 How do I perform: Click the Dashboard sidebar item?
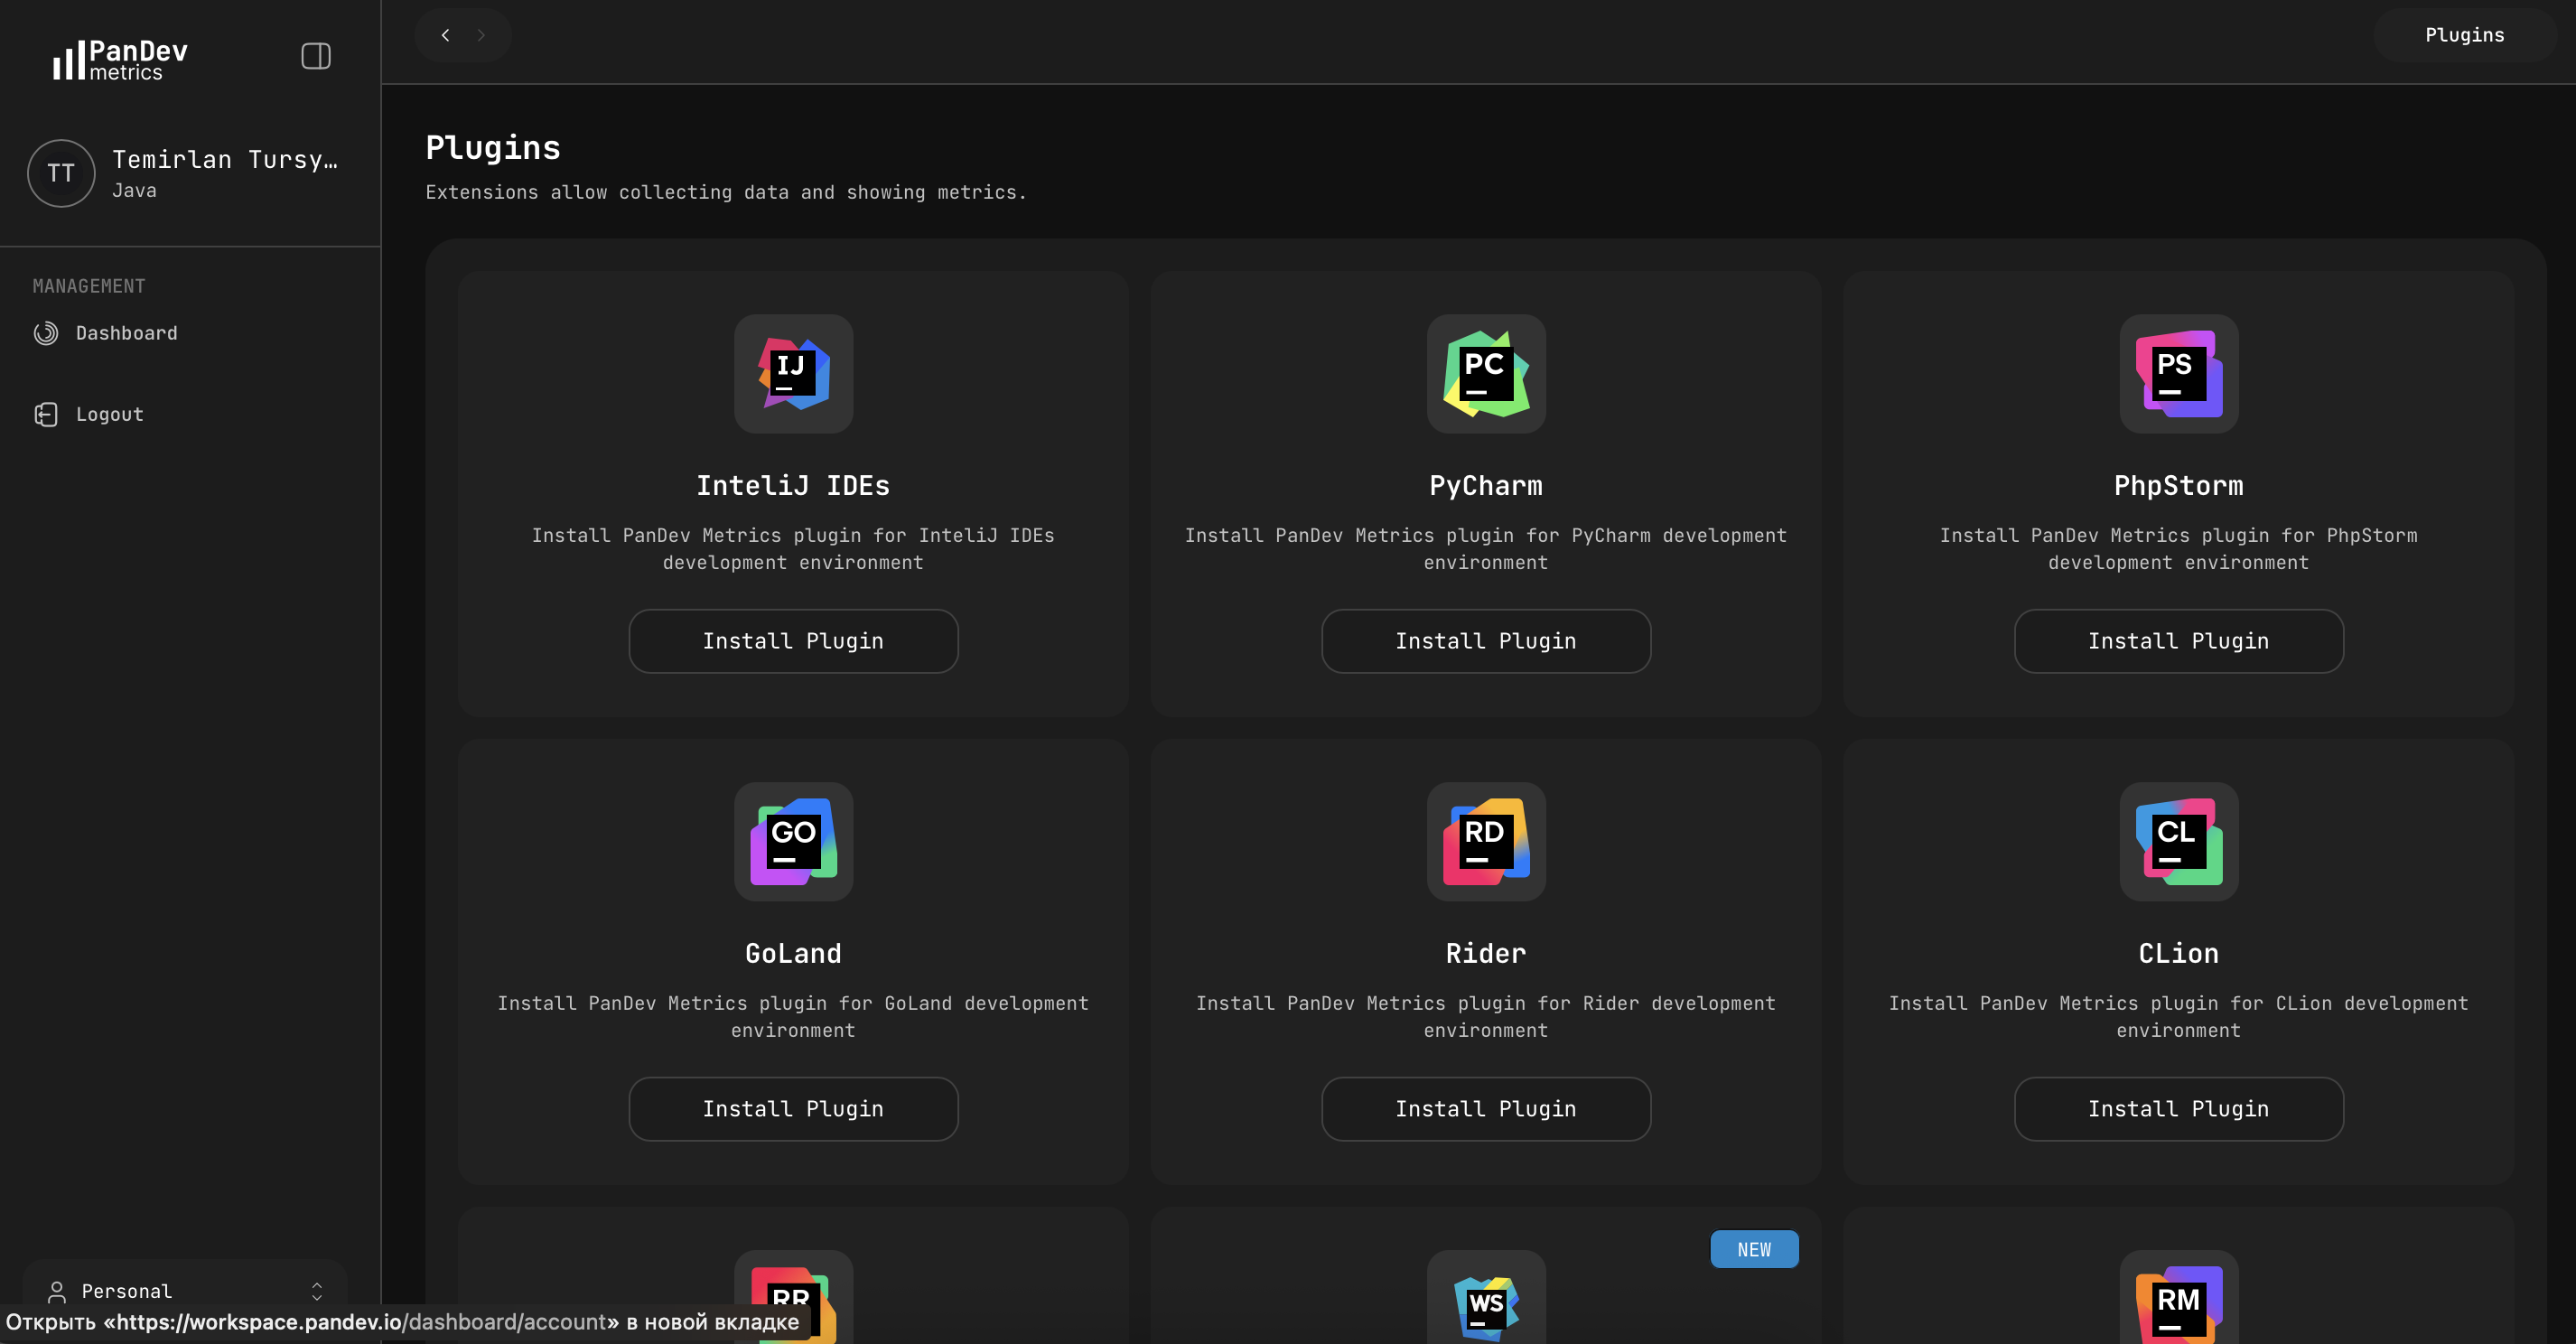[x=126, y=333]
